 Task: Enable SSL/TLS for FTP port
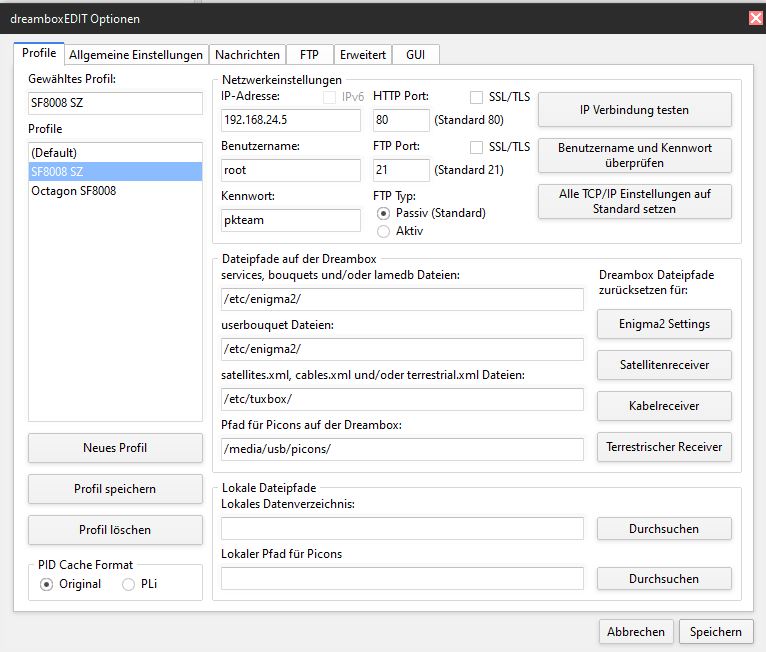point(477,147)
